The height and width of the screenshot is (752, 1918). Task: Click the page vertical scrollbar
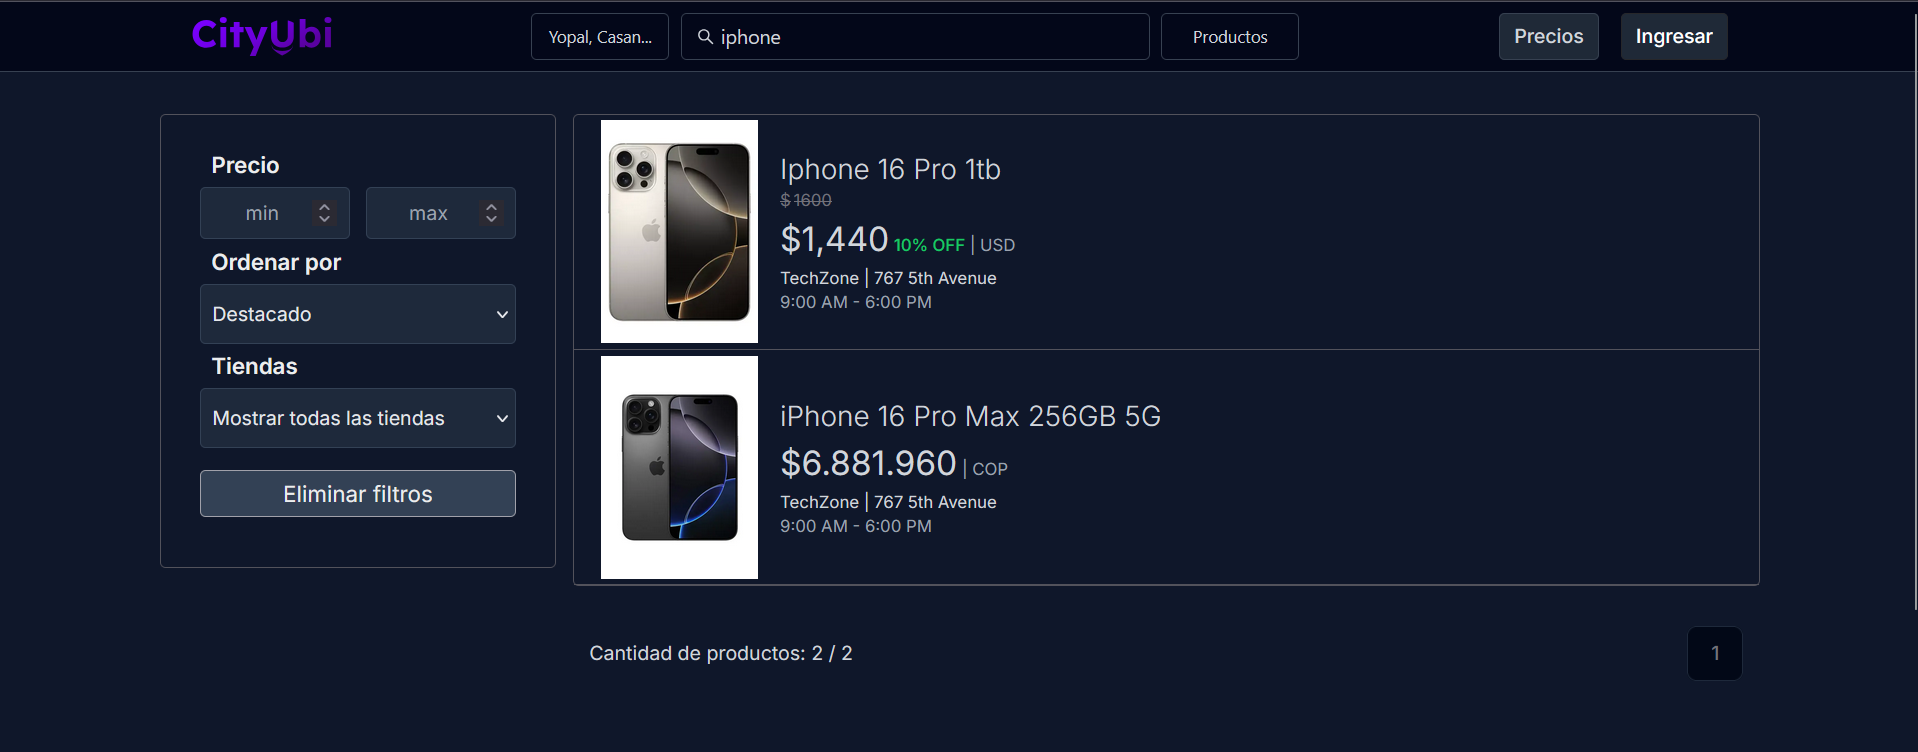(1915, 300)
